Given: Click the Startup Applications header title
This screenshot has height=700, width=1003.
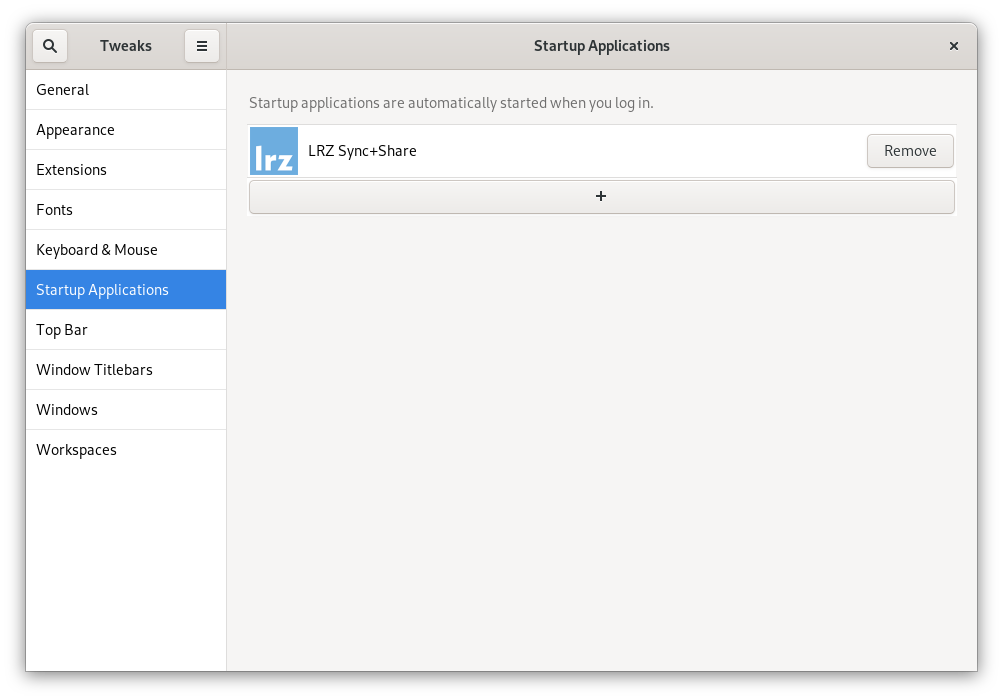Looking at the screenshot, I should [x=601, y=46].
